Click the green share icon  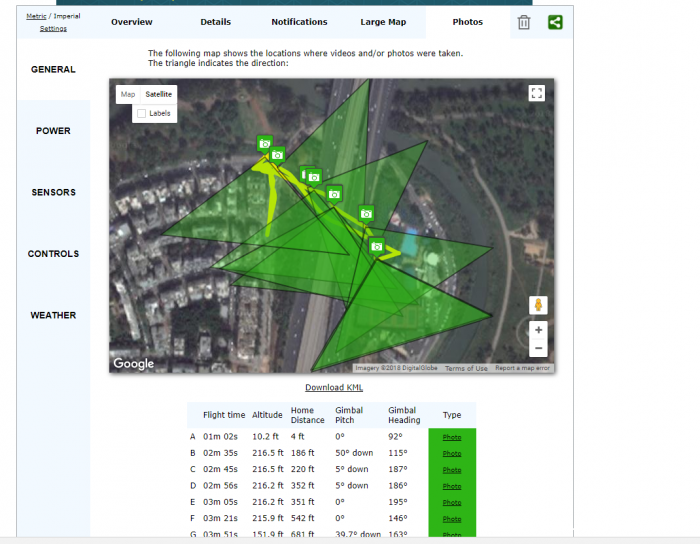(x=555, y=22)
